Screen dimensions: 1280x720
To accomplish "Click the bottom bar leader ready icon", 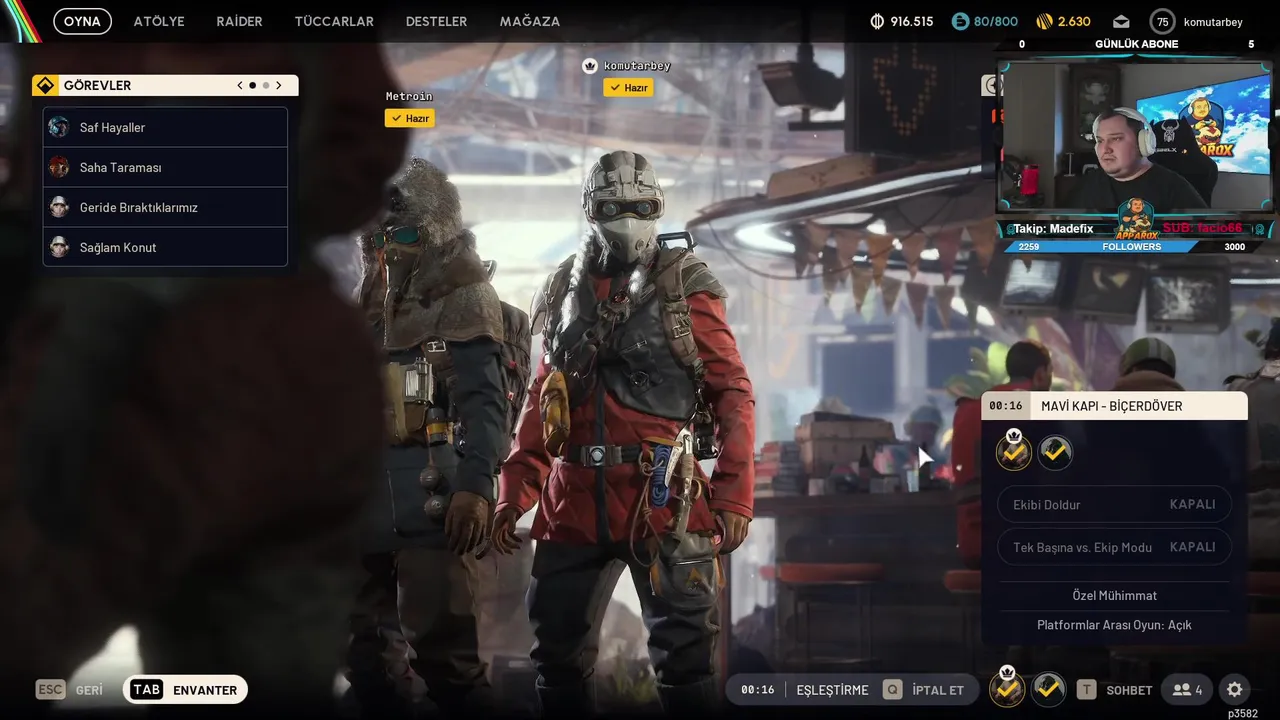I will tap(1007, 688).
